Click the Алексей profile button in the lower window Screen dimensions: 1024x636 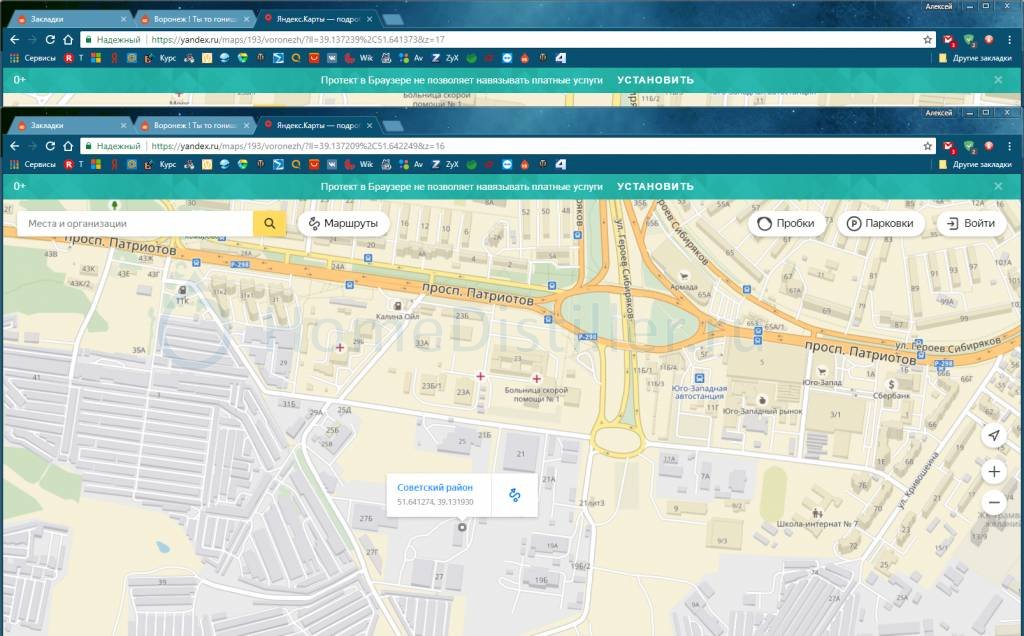[938, 113]
